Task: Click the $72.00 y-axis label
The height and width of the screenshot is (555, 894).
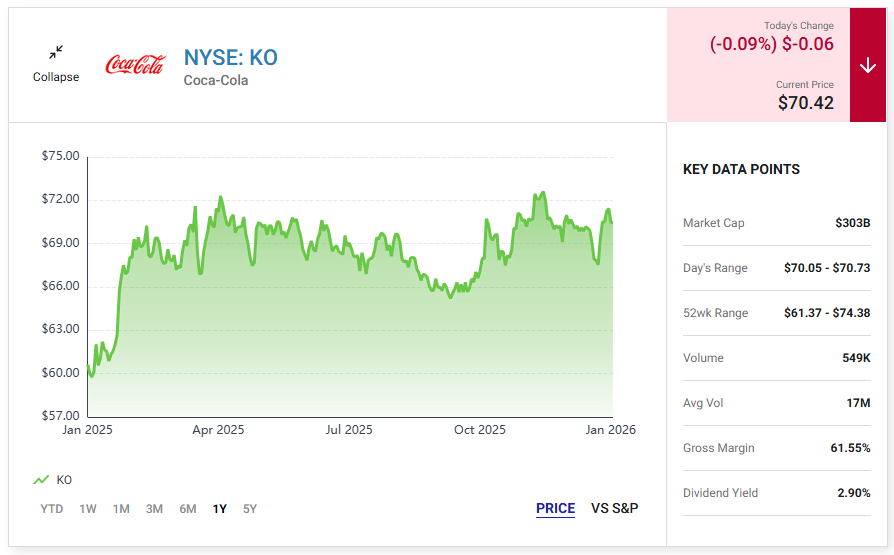Action: point(60,199)
